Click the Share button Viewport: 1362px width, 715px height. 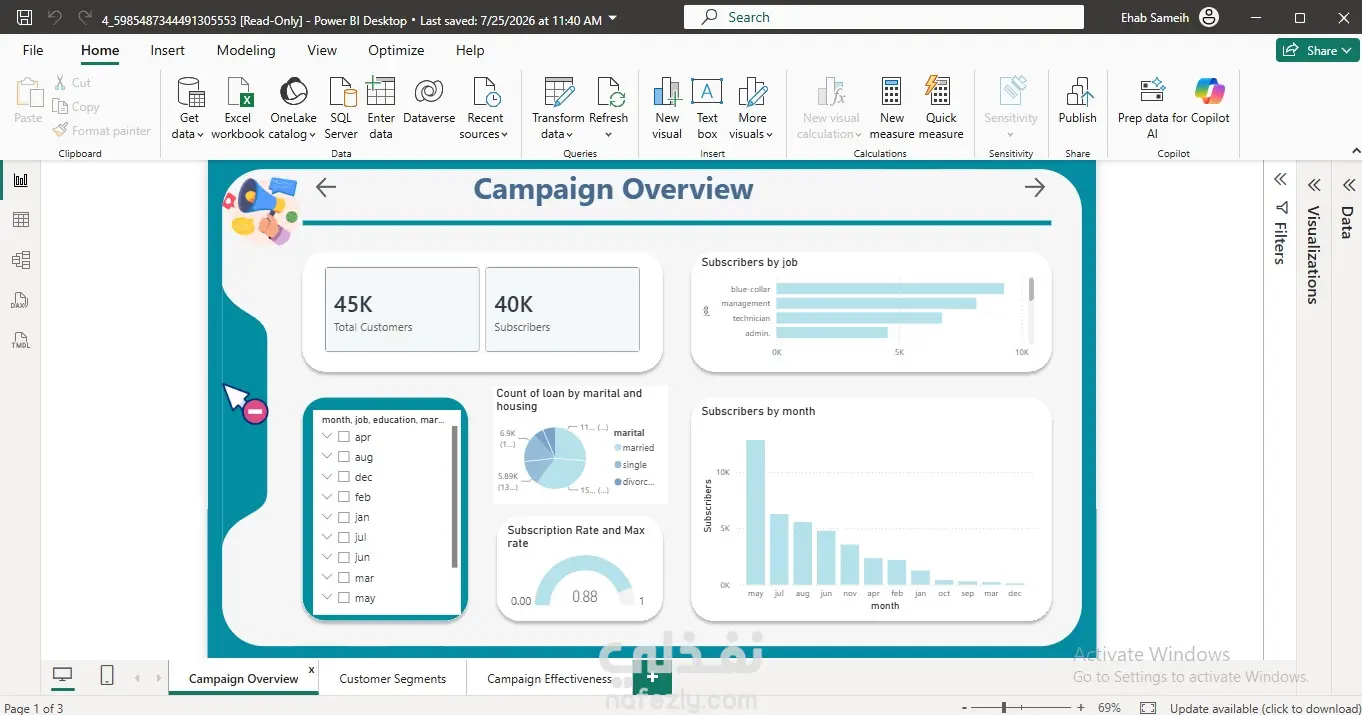tap(1318, 50)
